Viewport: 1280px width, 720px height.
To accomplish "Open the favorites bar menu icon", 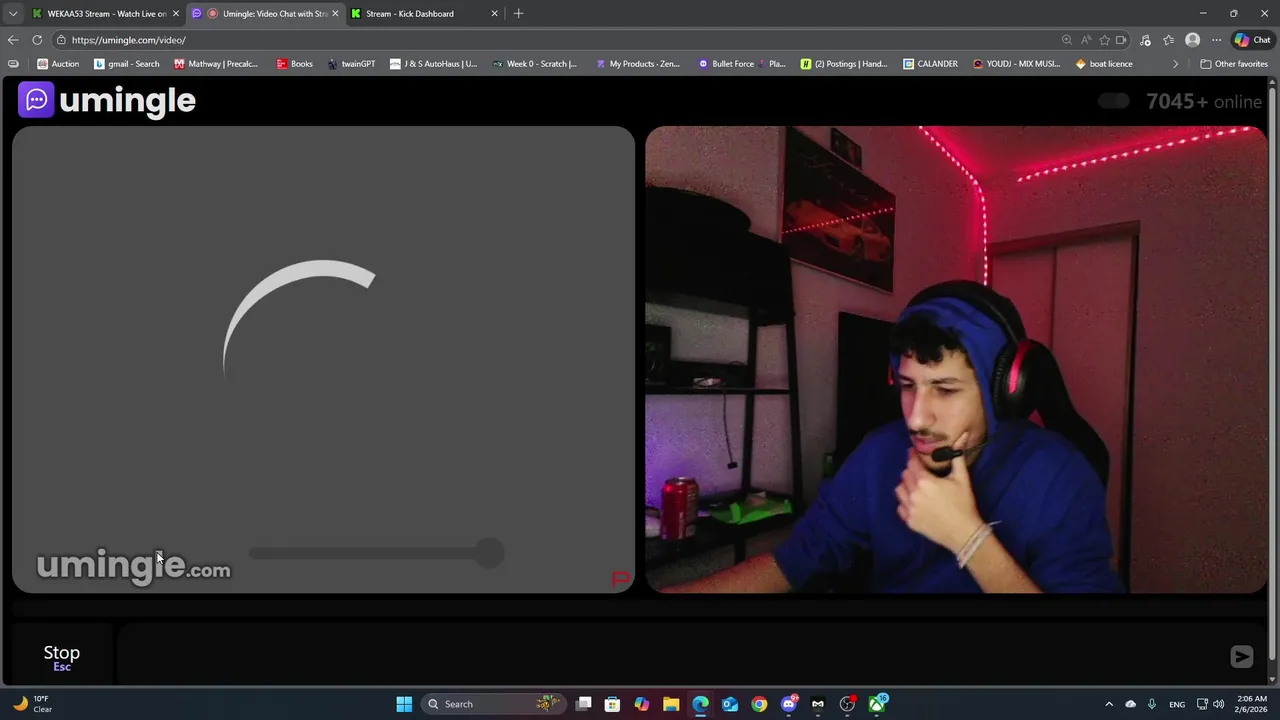I will [x=13, y=64].
